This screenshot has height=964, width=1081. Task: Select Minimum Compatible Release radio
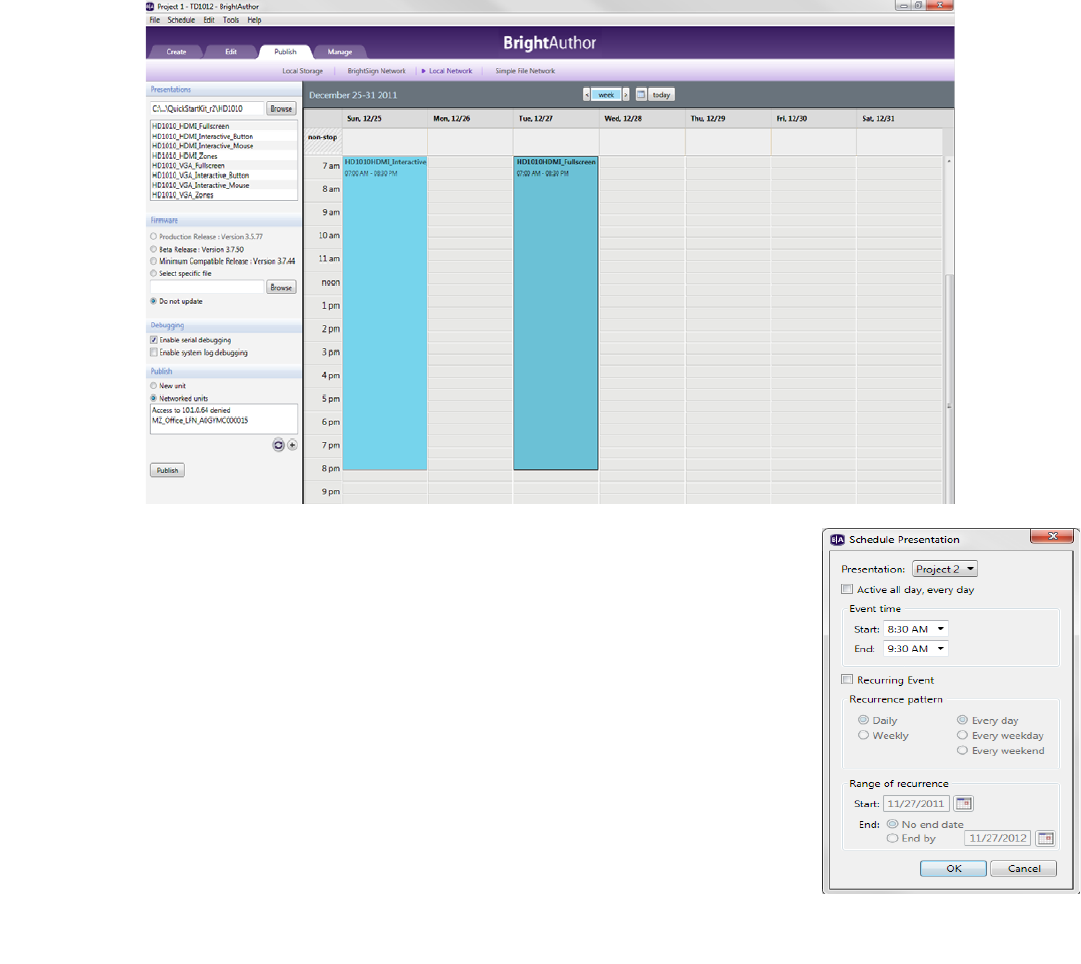[154, 261]
